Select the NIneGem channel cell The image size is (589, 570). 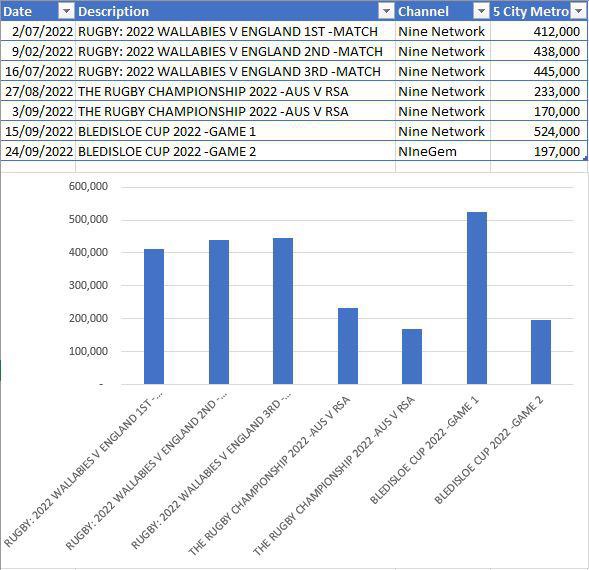pos(443,151)
